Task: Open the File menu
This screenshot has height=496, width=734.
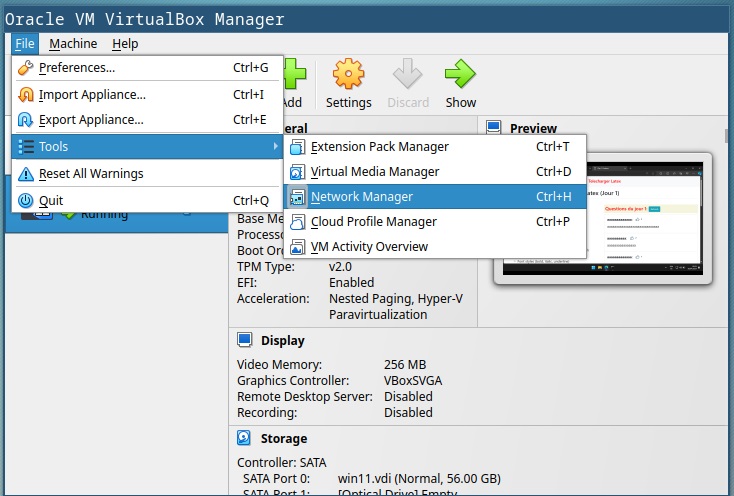Action: click(x=25, y=44)
